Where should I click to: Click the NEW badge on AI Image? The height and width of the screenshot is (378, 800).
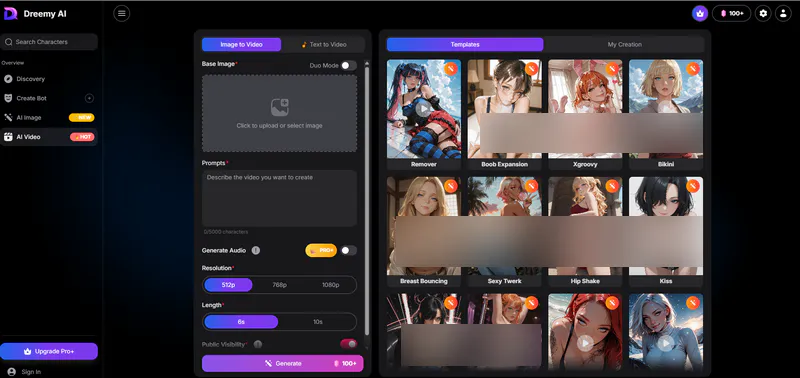pos(82,117)
